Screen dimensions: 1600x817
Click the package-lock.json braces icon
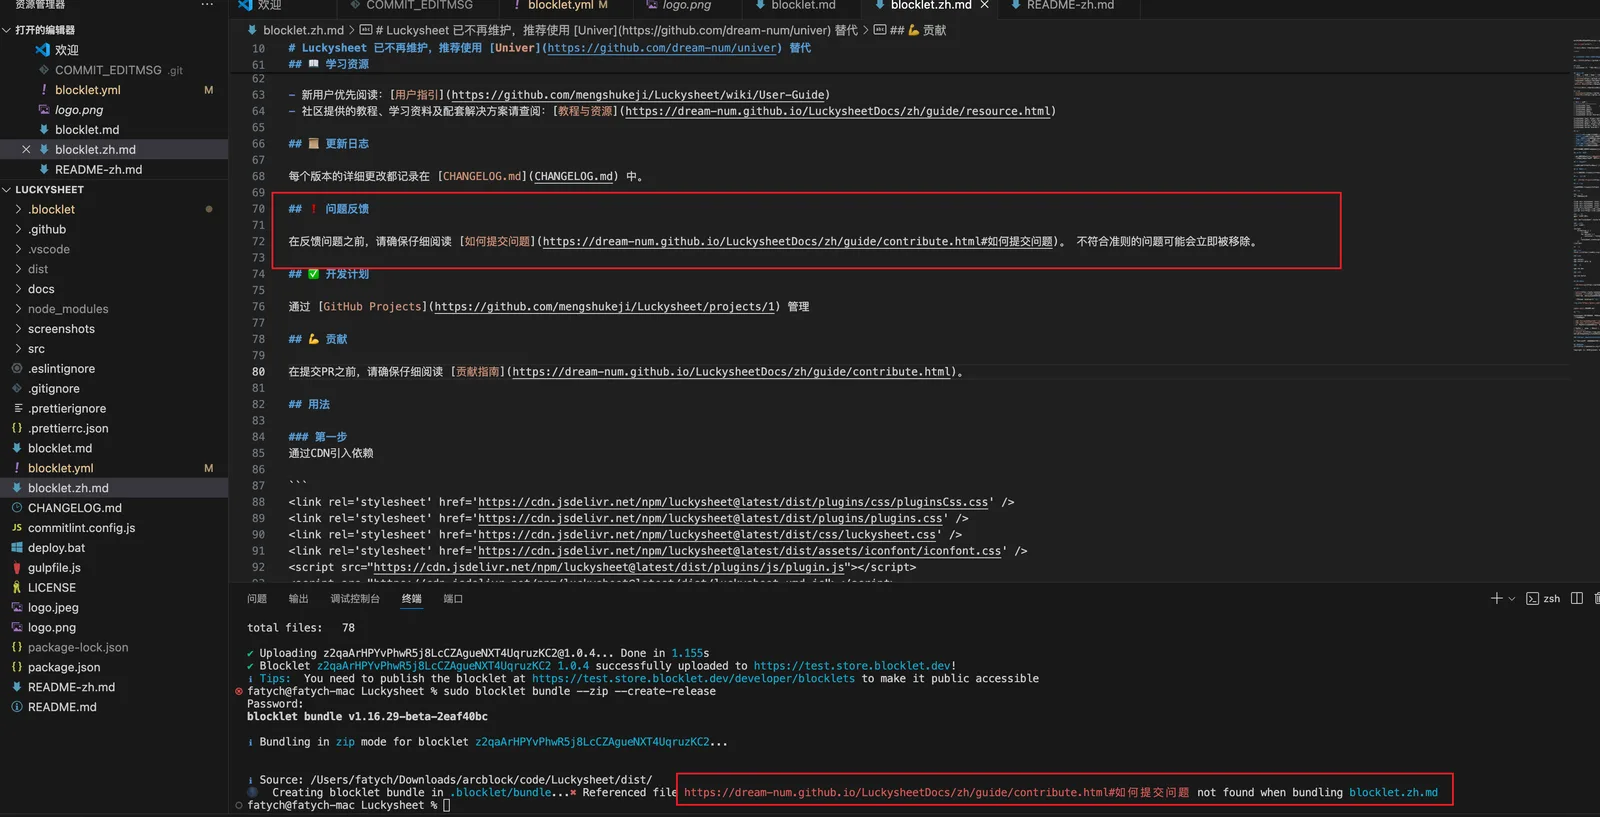(17, 647)
